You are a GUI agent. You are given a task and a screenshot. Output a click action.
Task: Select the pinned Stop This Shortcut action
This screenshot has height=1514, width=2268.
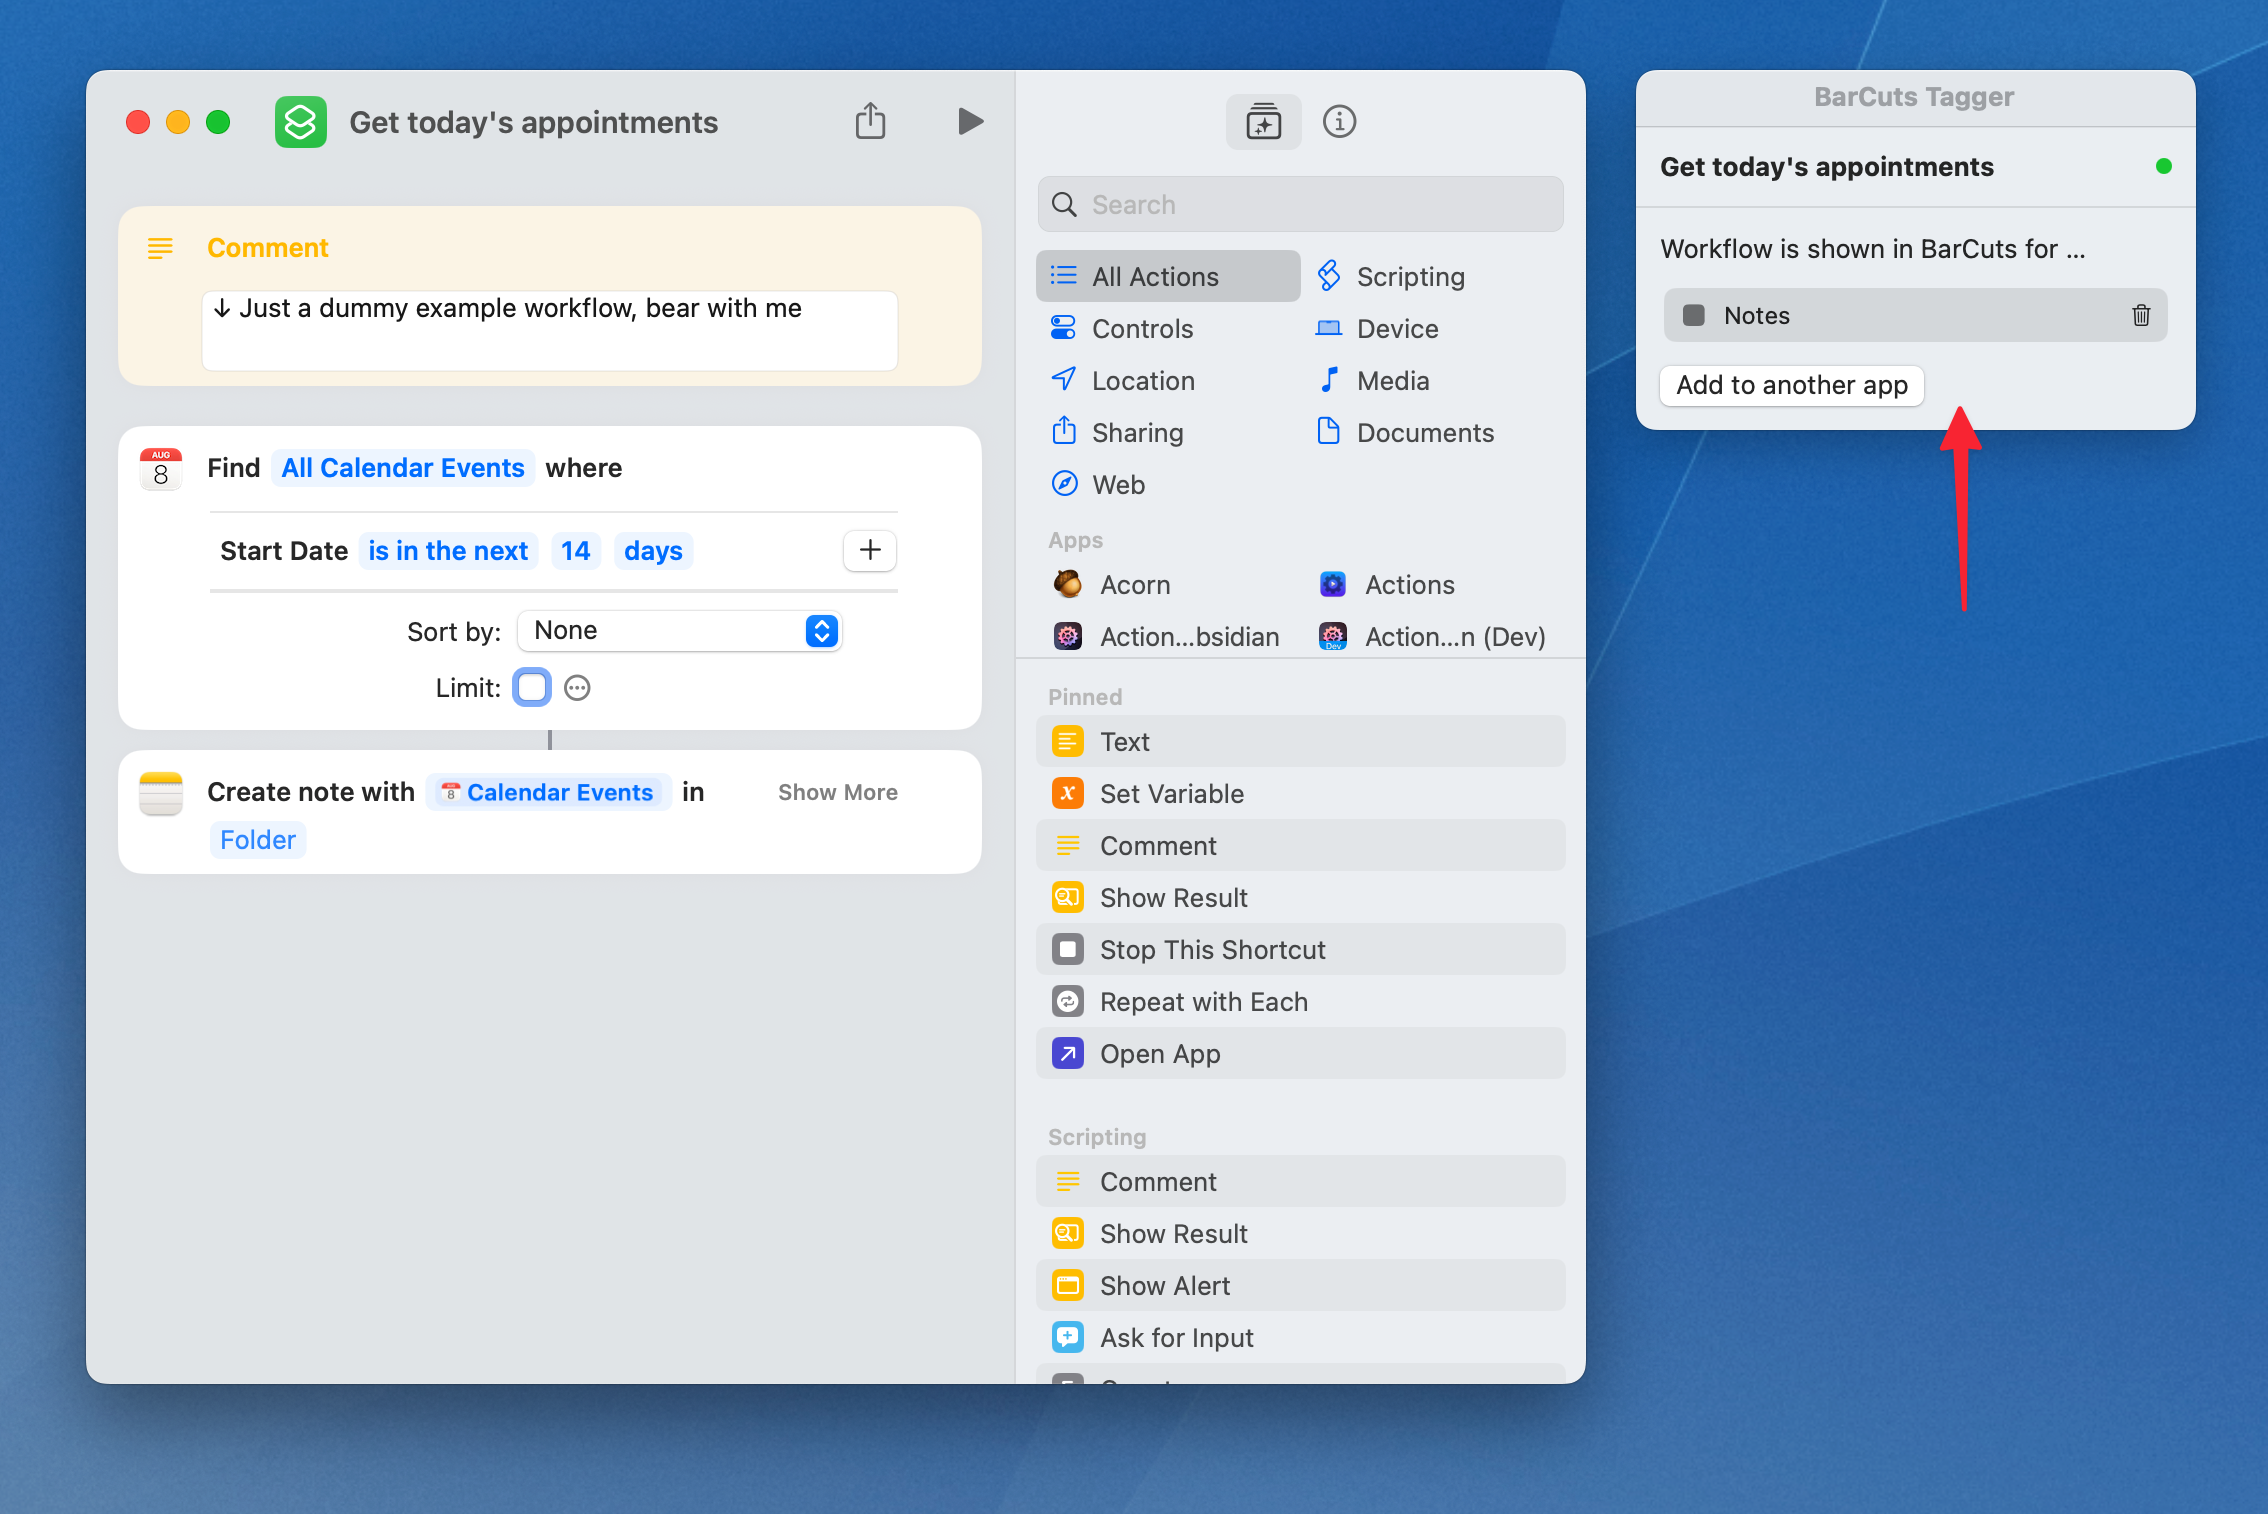(1213, 949)
